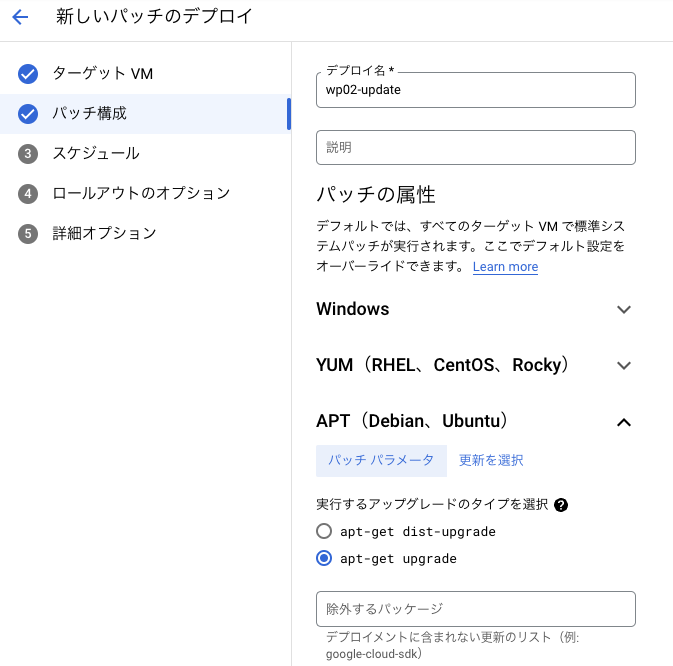Select apt-get upgrade radio button
The height and width of the screenshot is (666, 673).
(324, 559)
